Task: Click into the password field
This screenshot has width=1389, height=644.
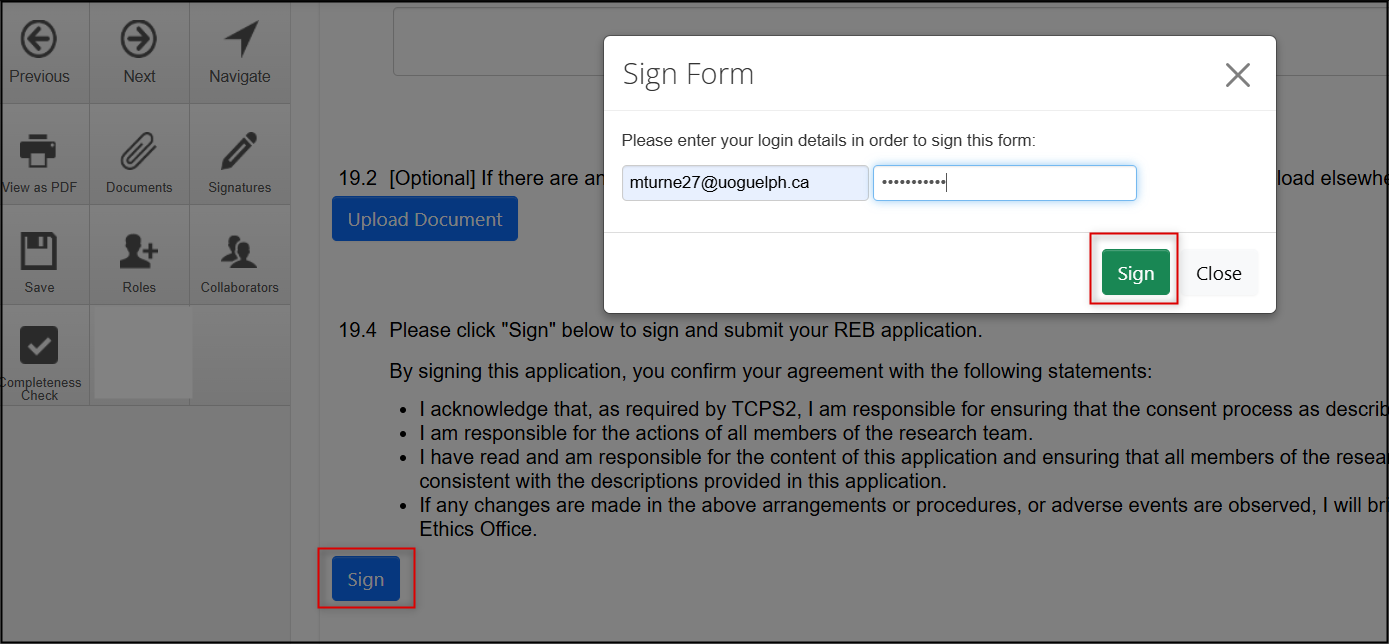Action: 1004,183
